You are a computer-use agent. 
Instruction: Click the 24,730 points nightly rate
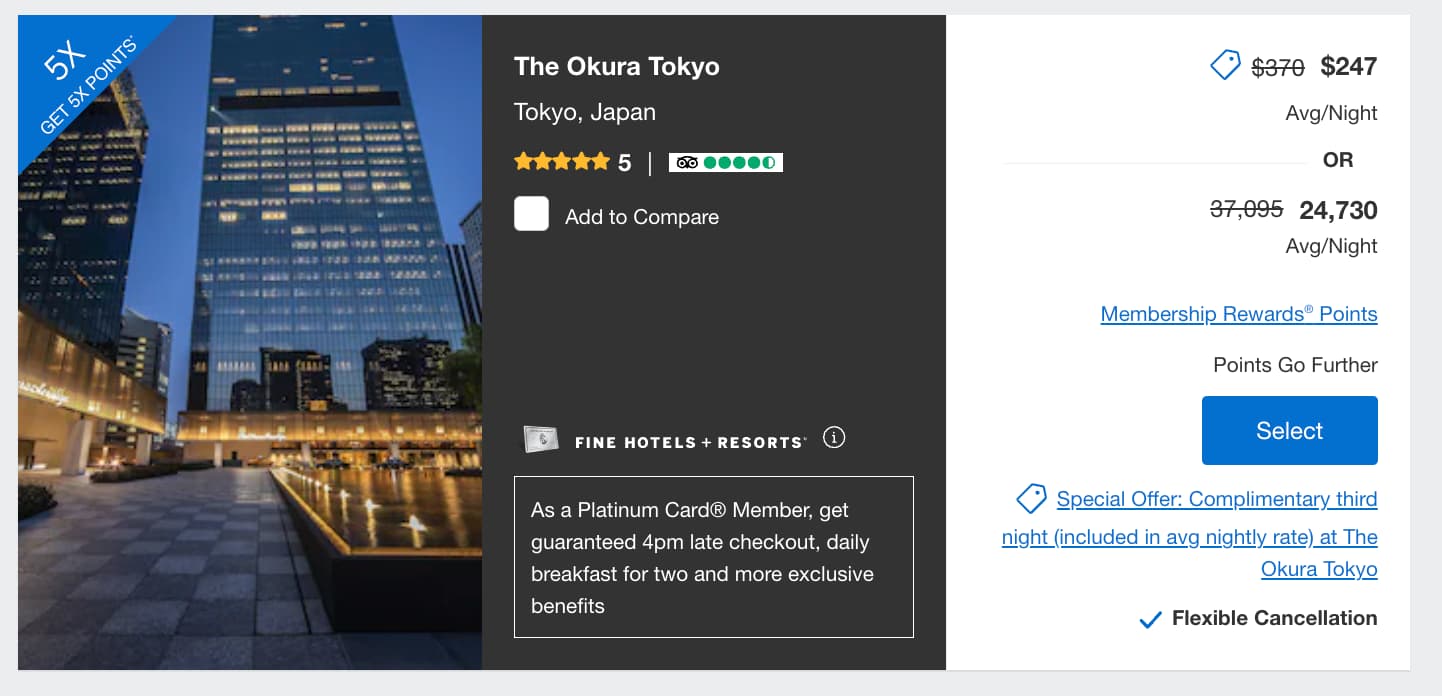click(x=1338, y=210)
